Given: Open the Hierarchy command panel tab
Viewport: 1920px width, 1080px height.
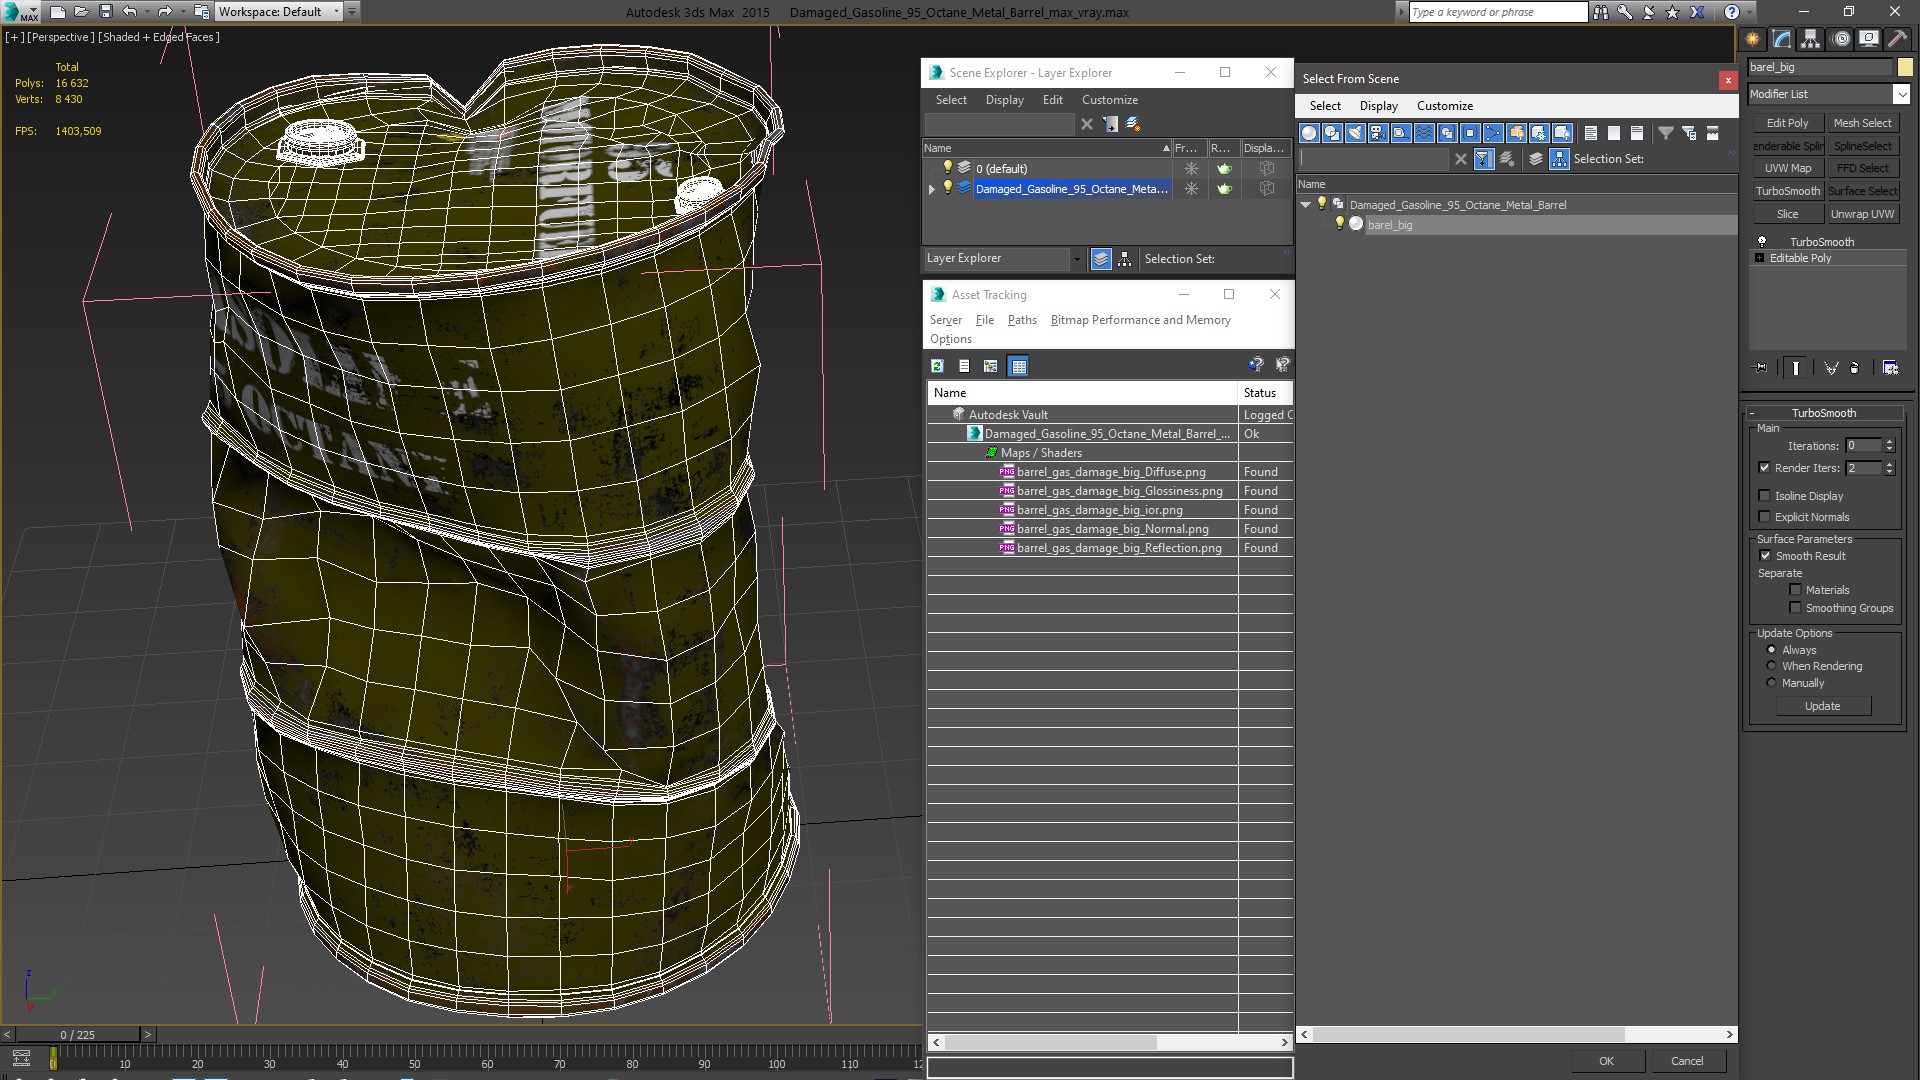Looking at the screenshot, I should [x=1811, y=39].
